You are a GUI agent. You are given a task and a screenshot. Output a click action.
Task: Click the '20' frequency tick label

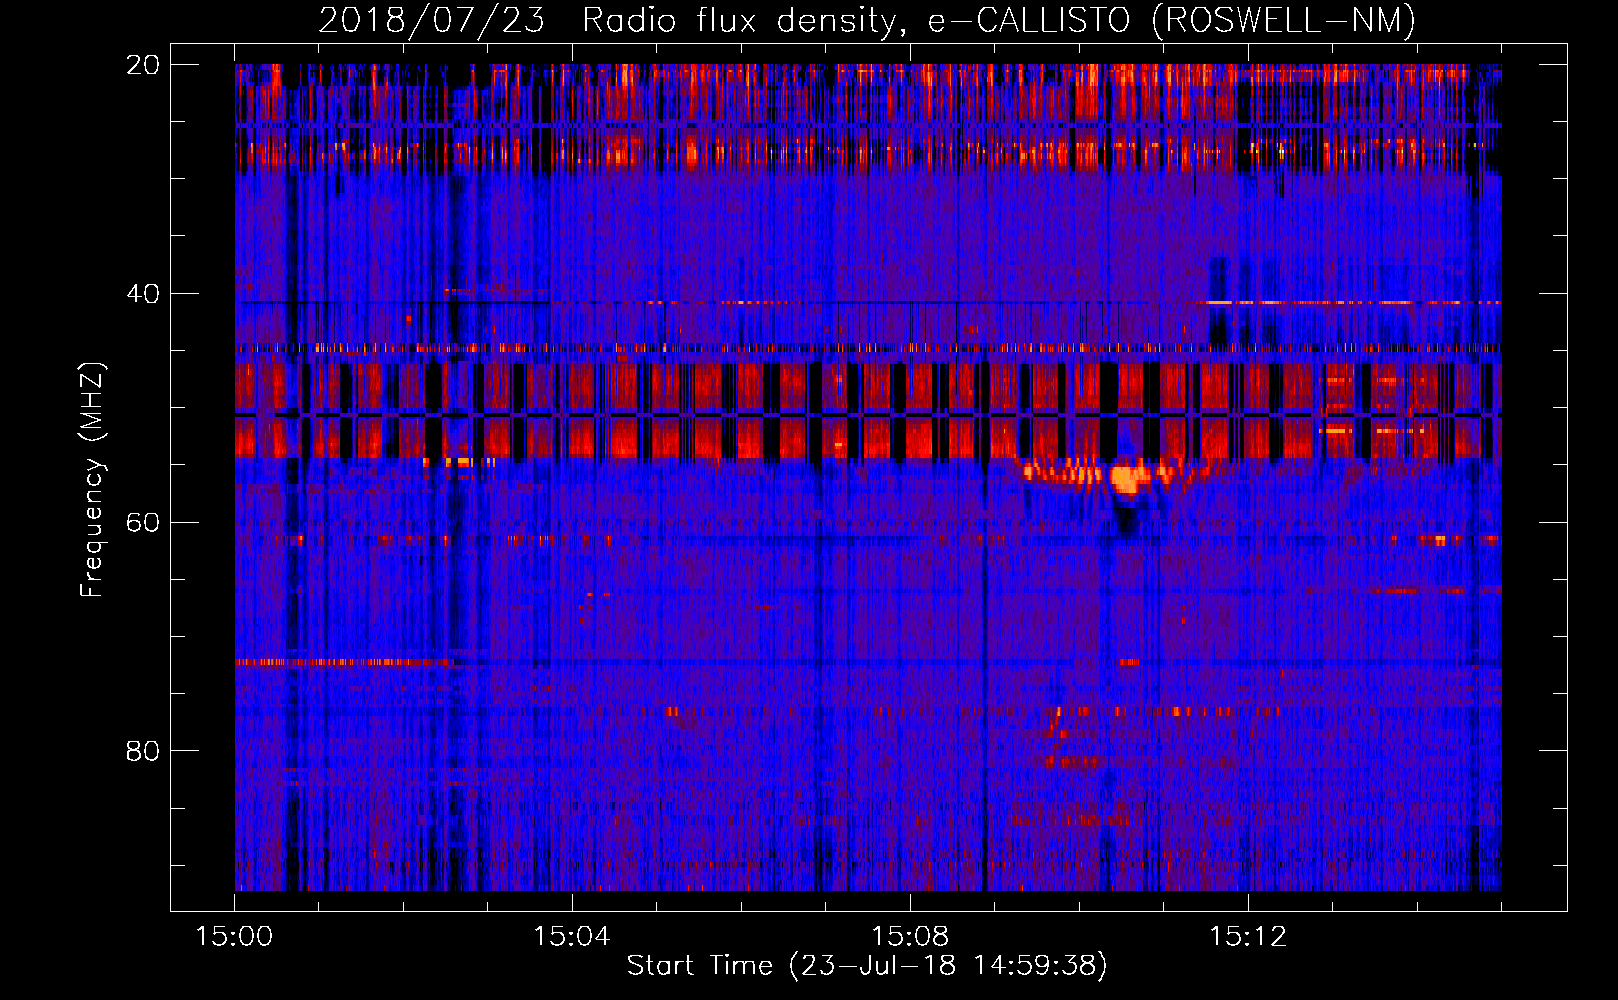coord(143,65)
